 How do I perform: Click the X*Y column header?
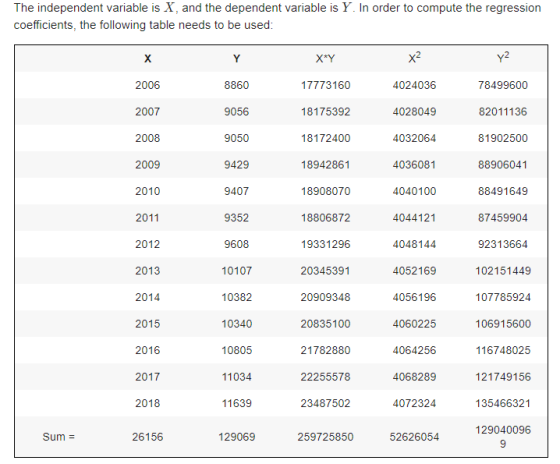325,59
